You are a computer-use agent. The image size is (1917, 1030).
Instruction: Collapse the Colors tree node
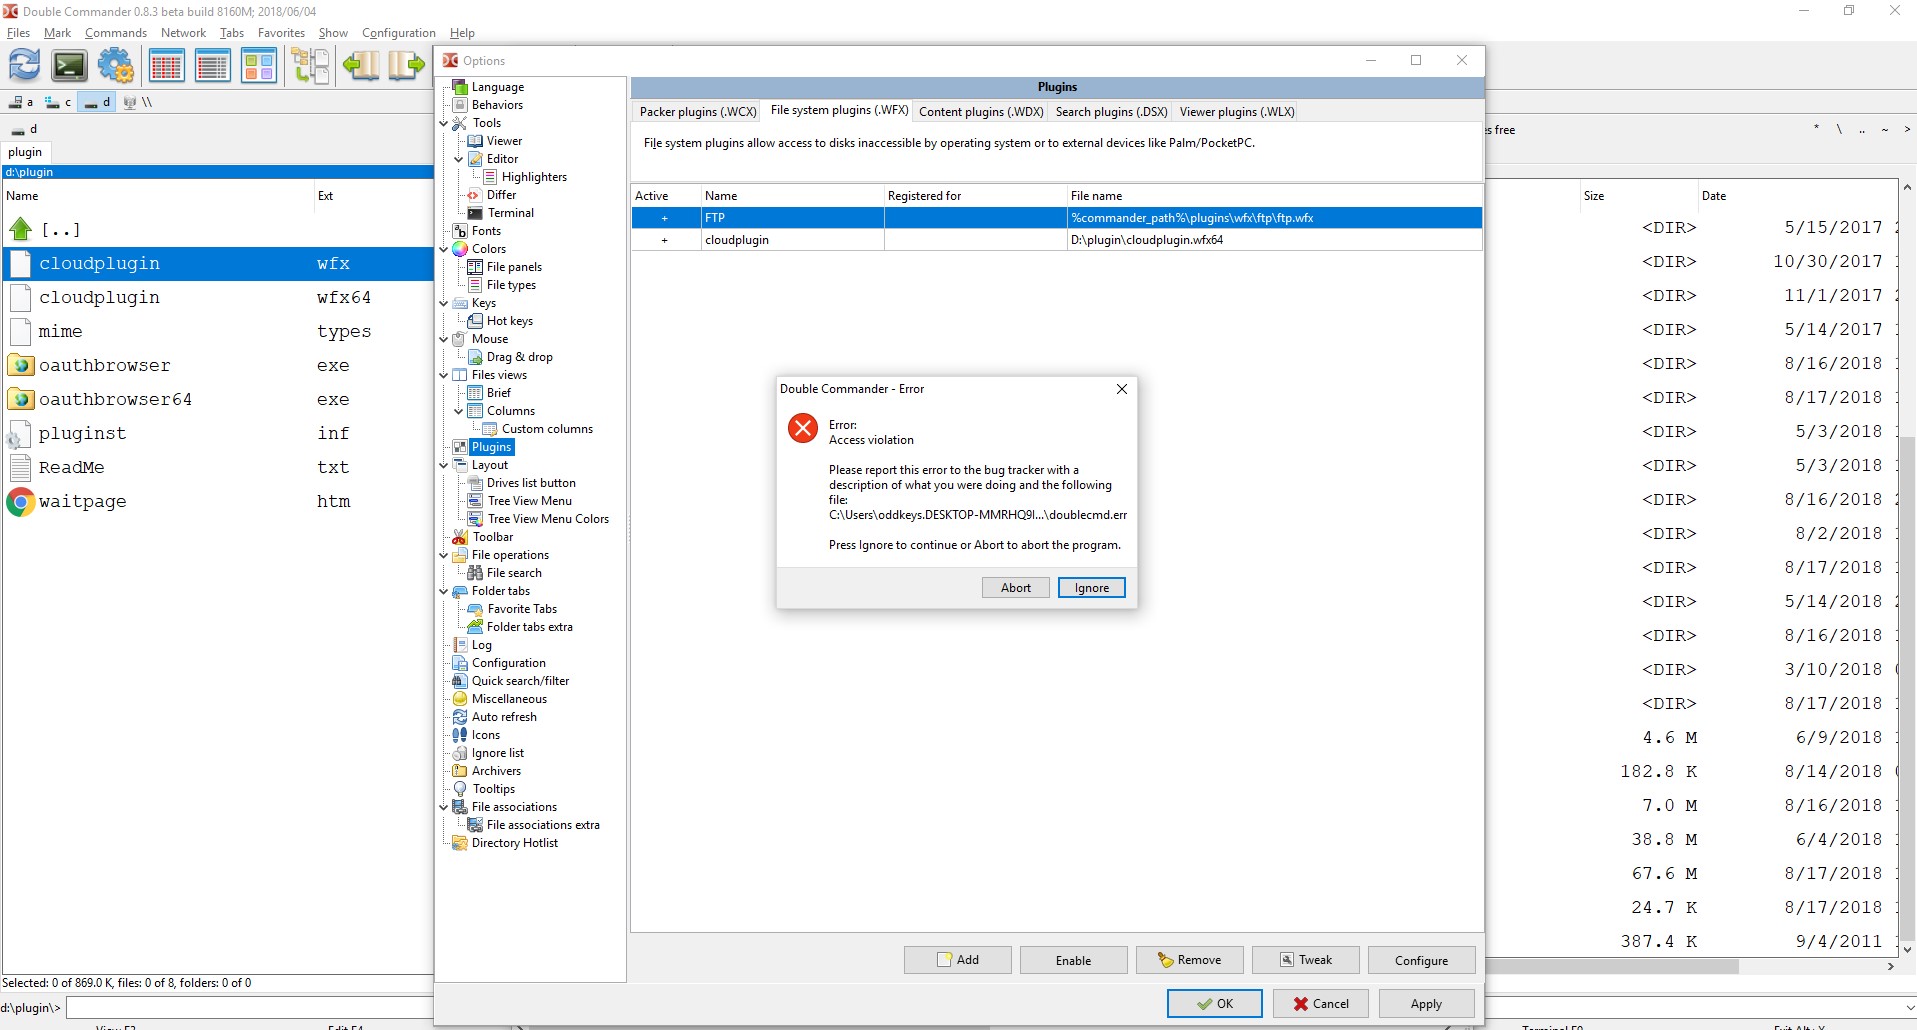pyautogui.click(x=444, y=249)
